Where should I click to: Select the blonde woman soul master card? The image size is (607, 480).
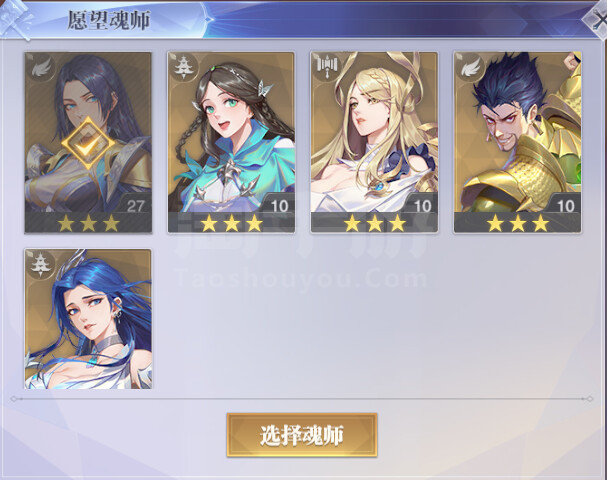tap(374, 142)
